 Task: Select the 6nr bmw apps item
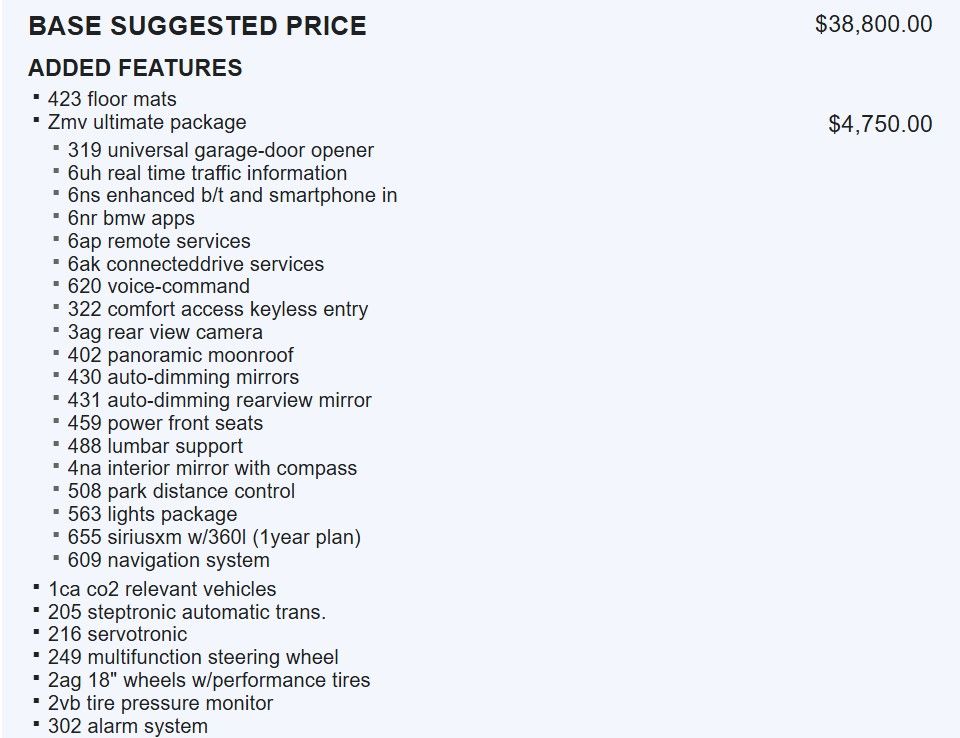(131, 218)
